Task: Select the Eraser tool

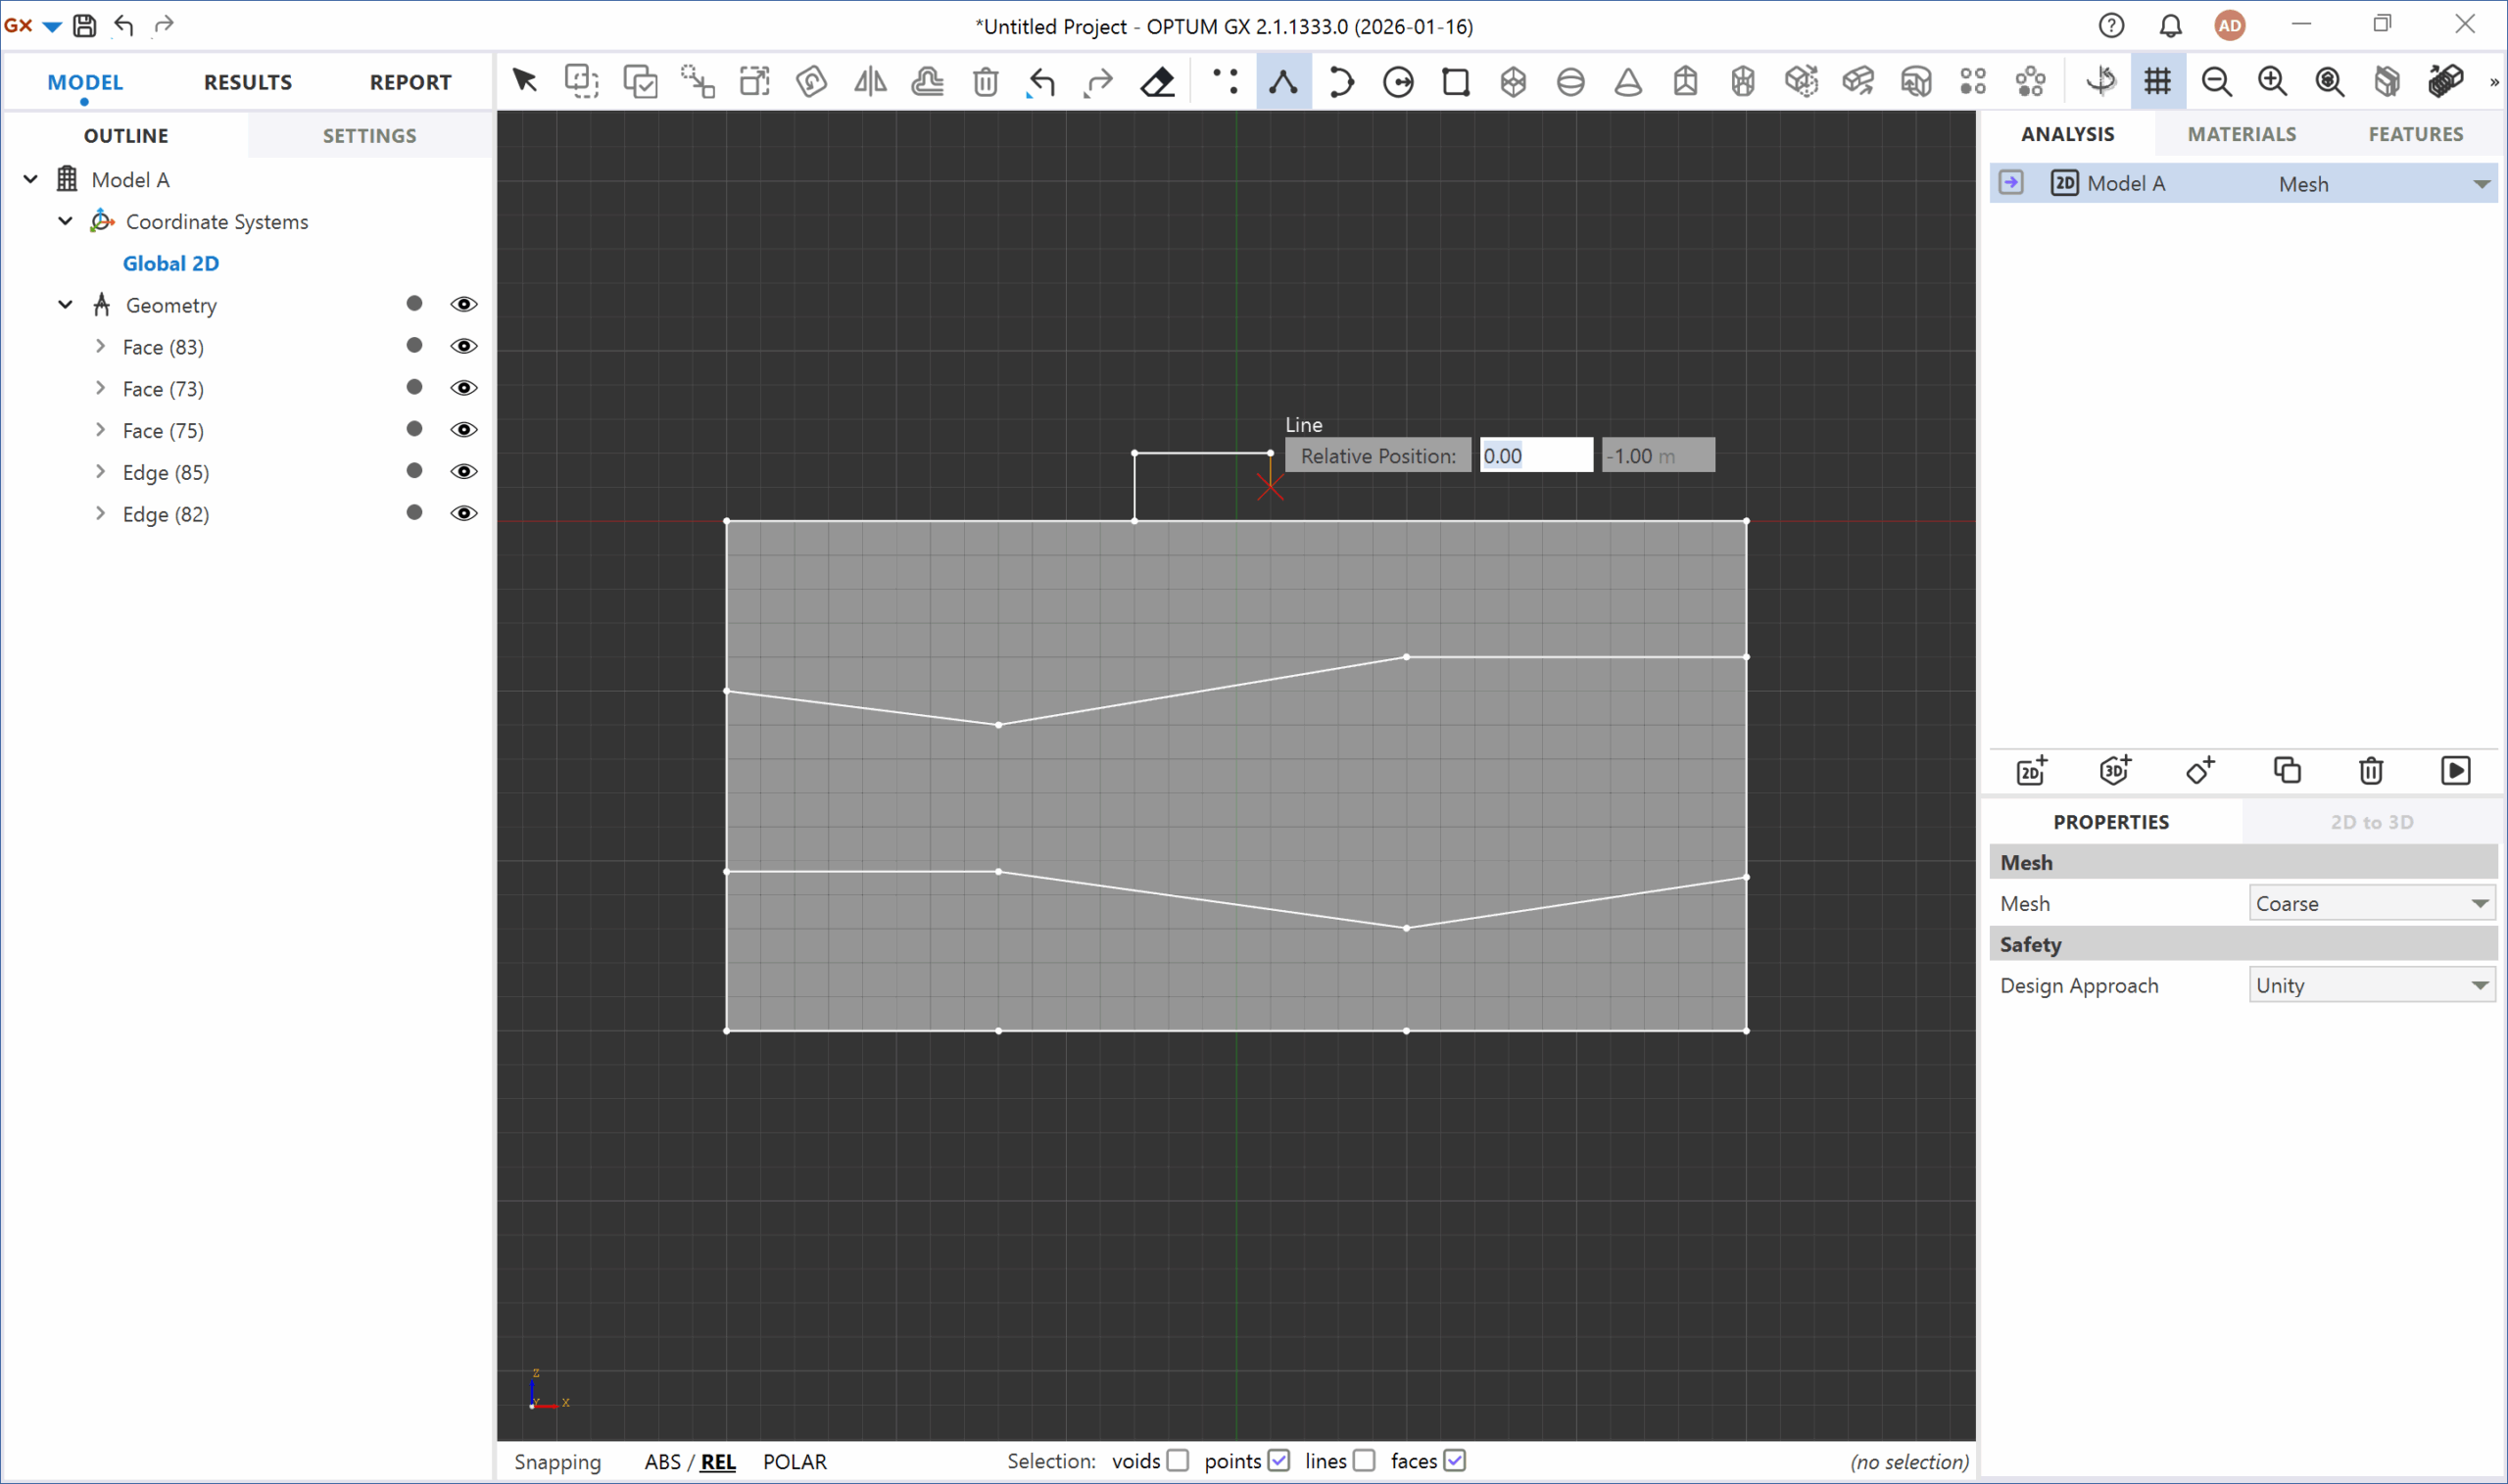Action: point(1157,82)
